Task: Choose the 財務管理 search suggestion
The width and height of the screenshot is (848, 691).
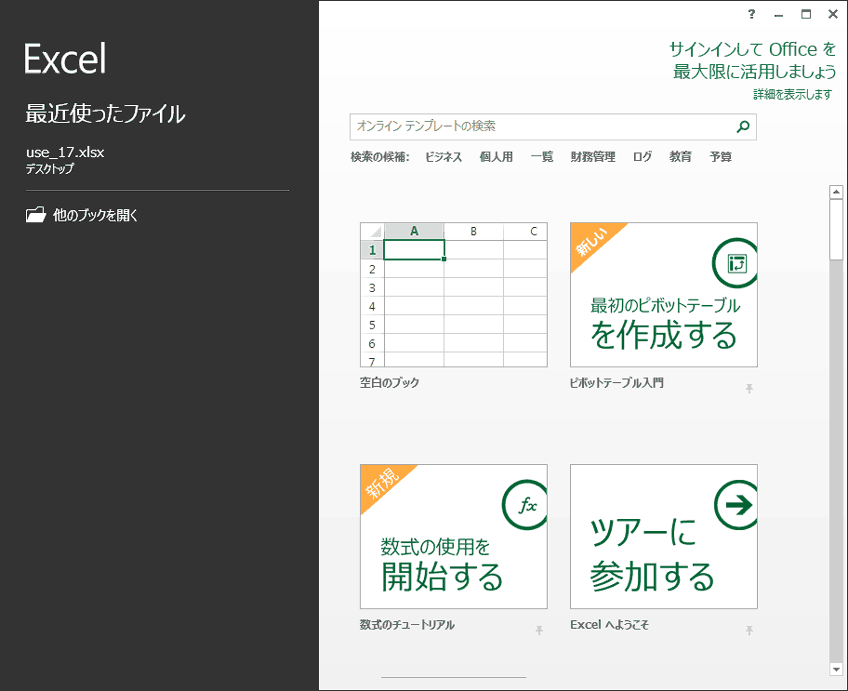Action: 593,157
